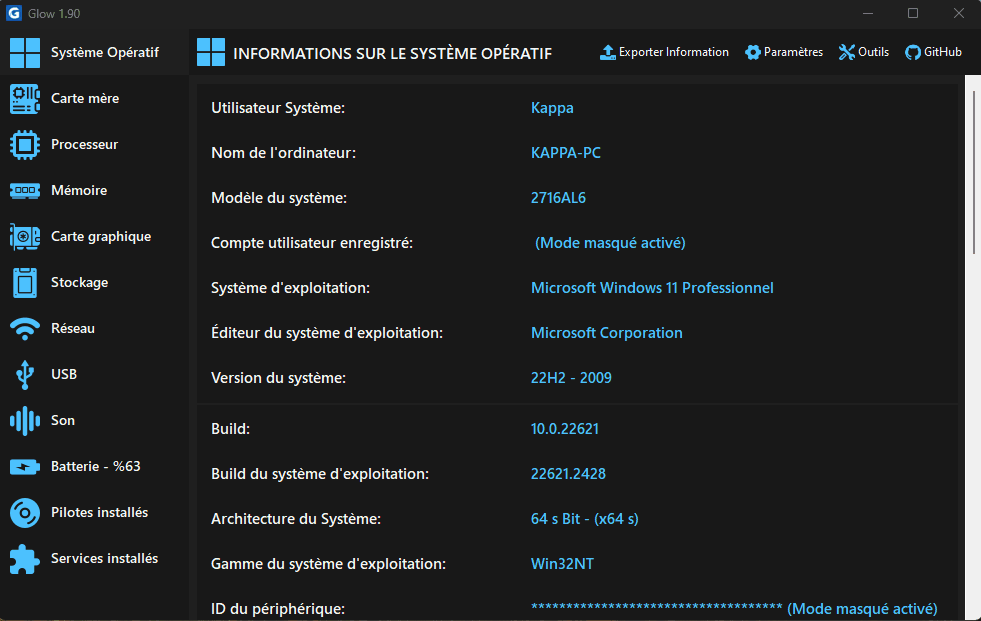Click the Microsoft Corporation value

point(606,333)
